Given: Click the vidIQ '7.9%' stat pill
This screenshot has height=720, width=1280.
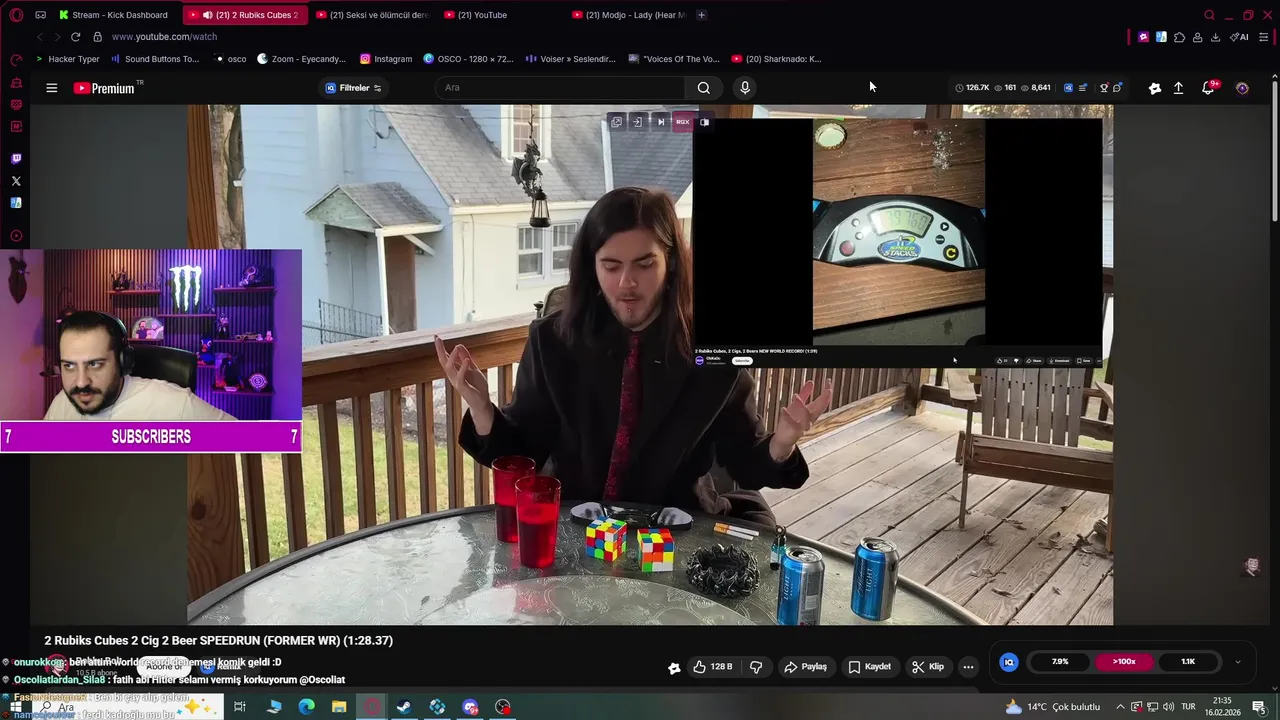Looking at the screenshot, I should 1060,662.
